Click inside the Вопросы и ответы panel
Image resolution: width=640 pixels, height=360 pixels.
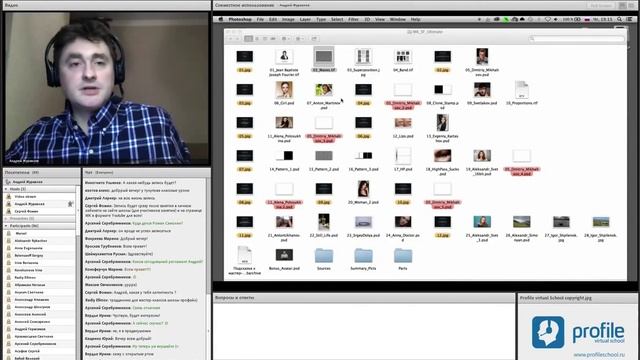point(364,331)
